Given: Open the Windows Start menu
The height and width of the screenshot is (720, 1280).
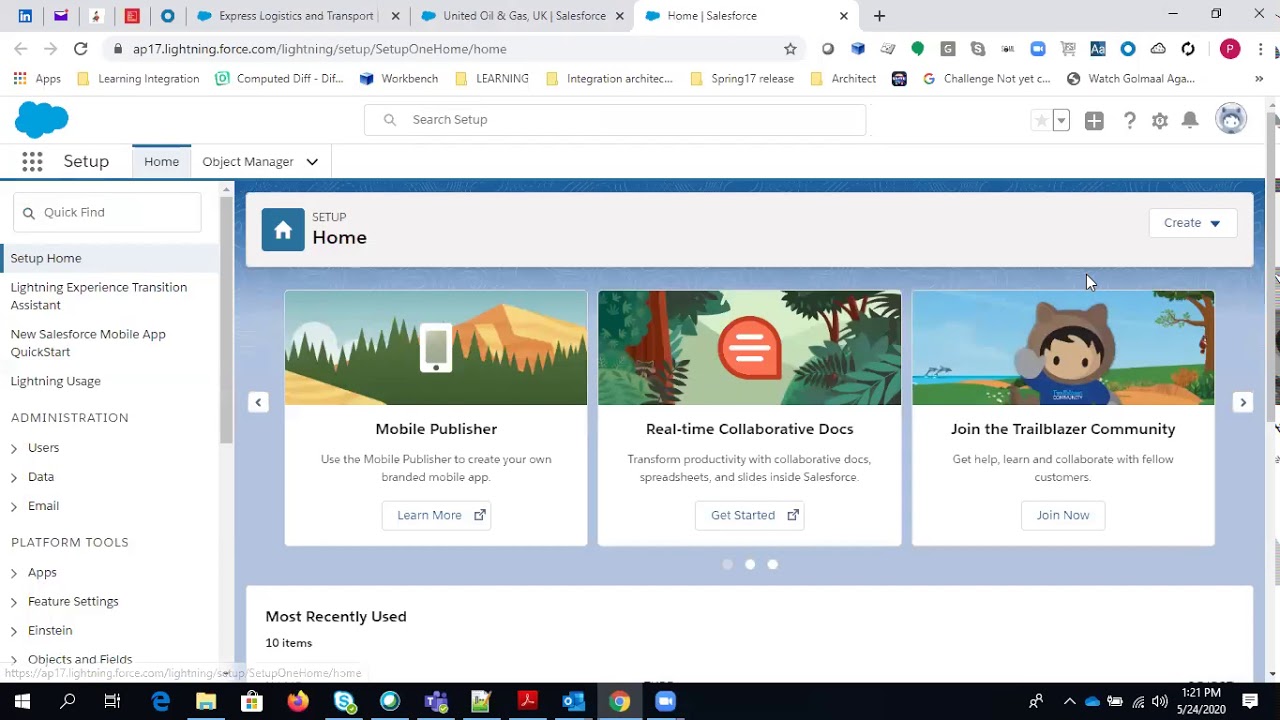Looking at the screenshot, I should tap(22, 701).
